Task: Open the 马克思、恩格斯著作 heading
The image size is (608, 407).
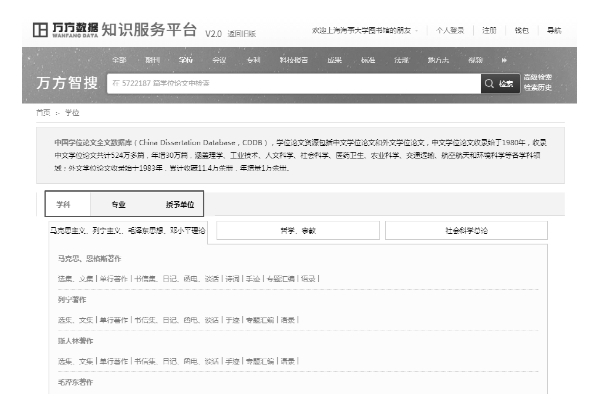Action: [x=89, y=259]
